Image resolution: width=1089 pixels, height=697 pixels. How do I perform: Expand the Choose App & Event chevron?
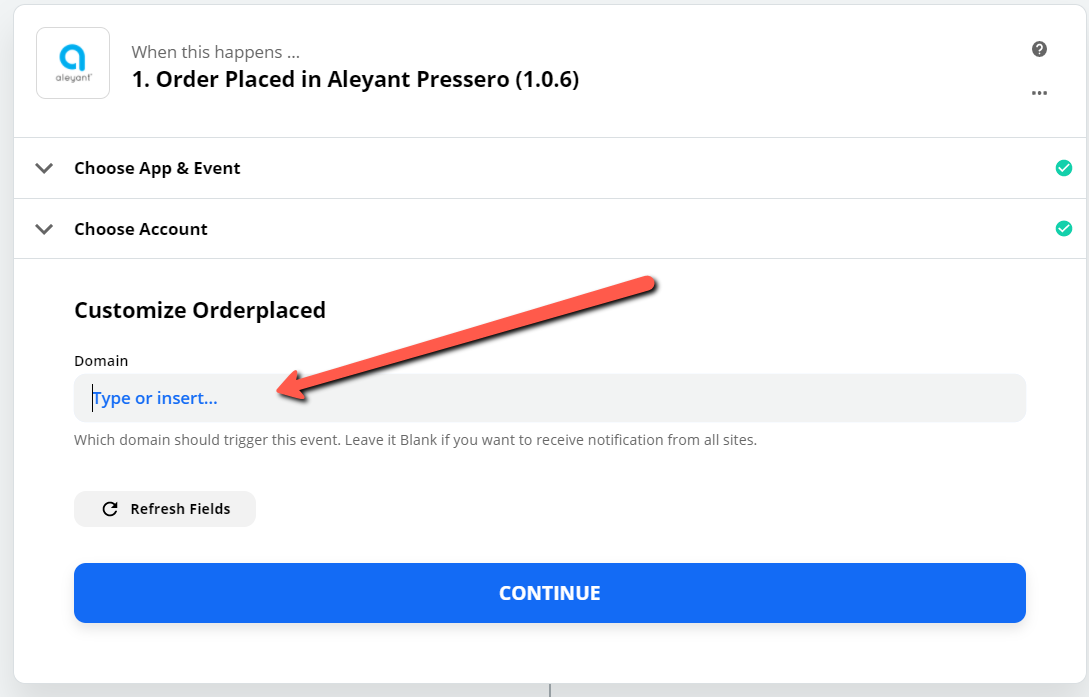(x=44, y=168)
